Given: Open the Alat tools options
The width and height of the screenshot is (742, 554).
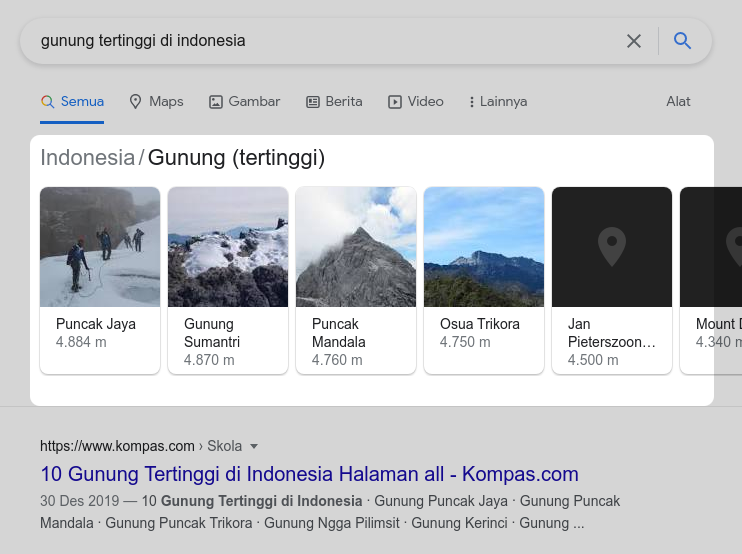Looking at the screenshot, I should click(x=678, y=101).
